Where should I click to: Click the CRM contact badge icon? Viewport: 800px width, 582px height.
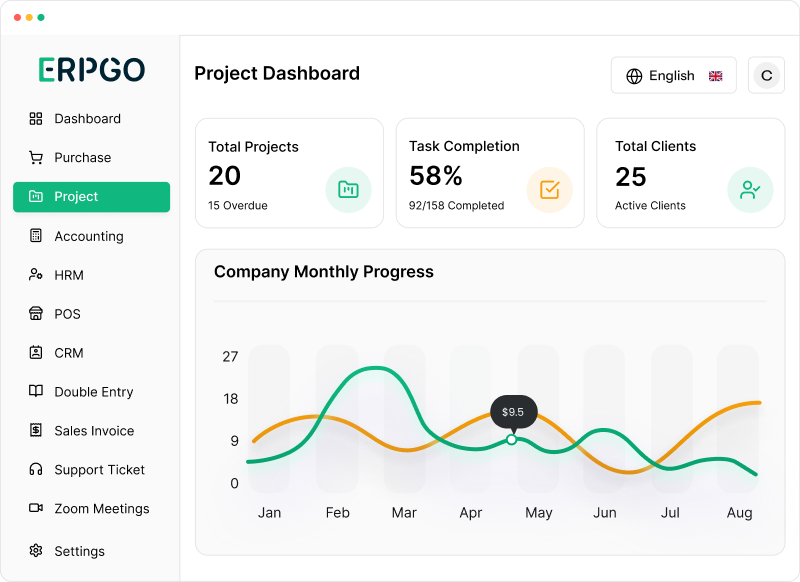point(36,352)
